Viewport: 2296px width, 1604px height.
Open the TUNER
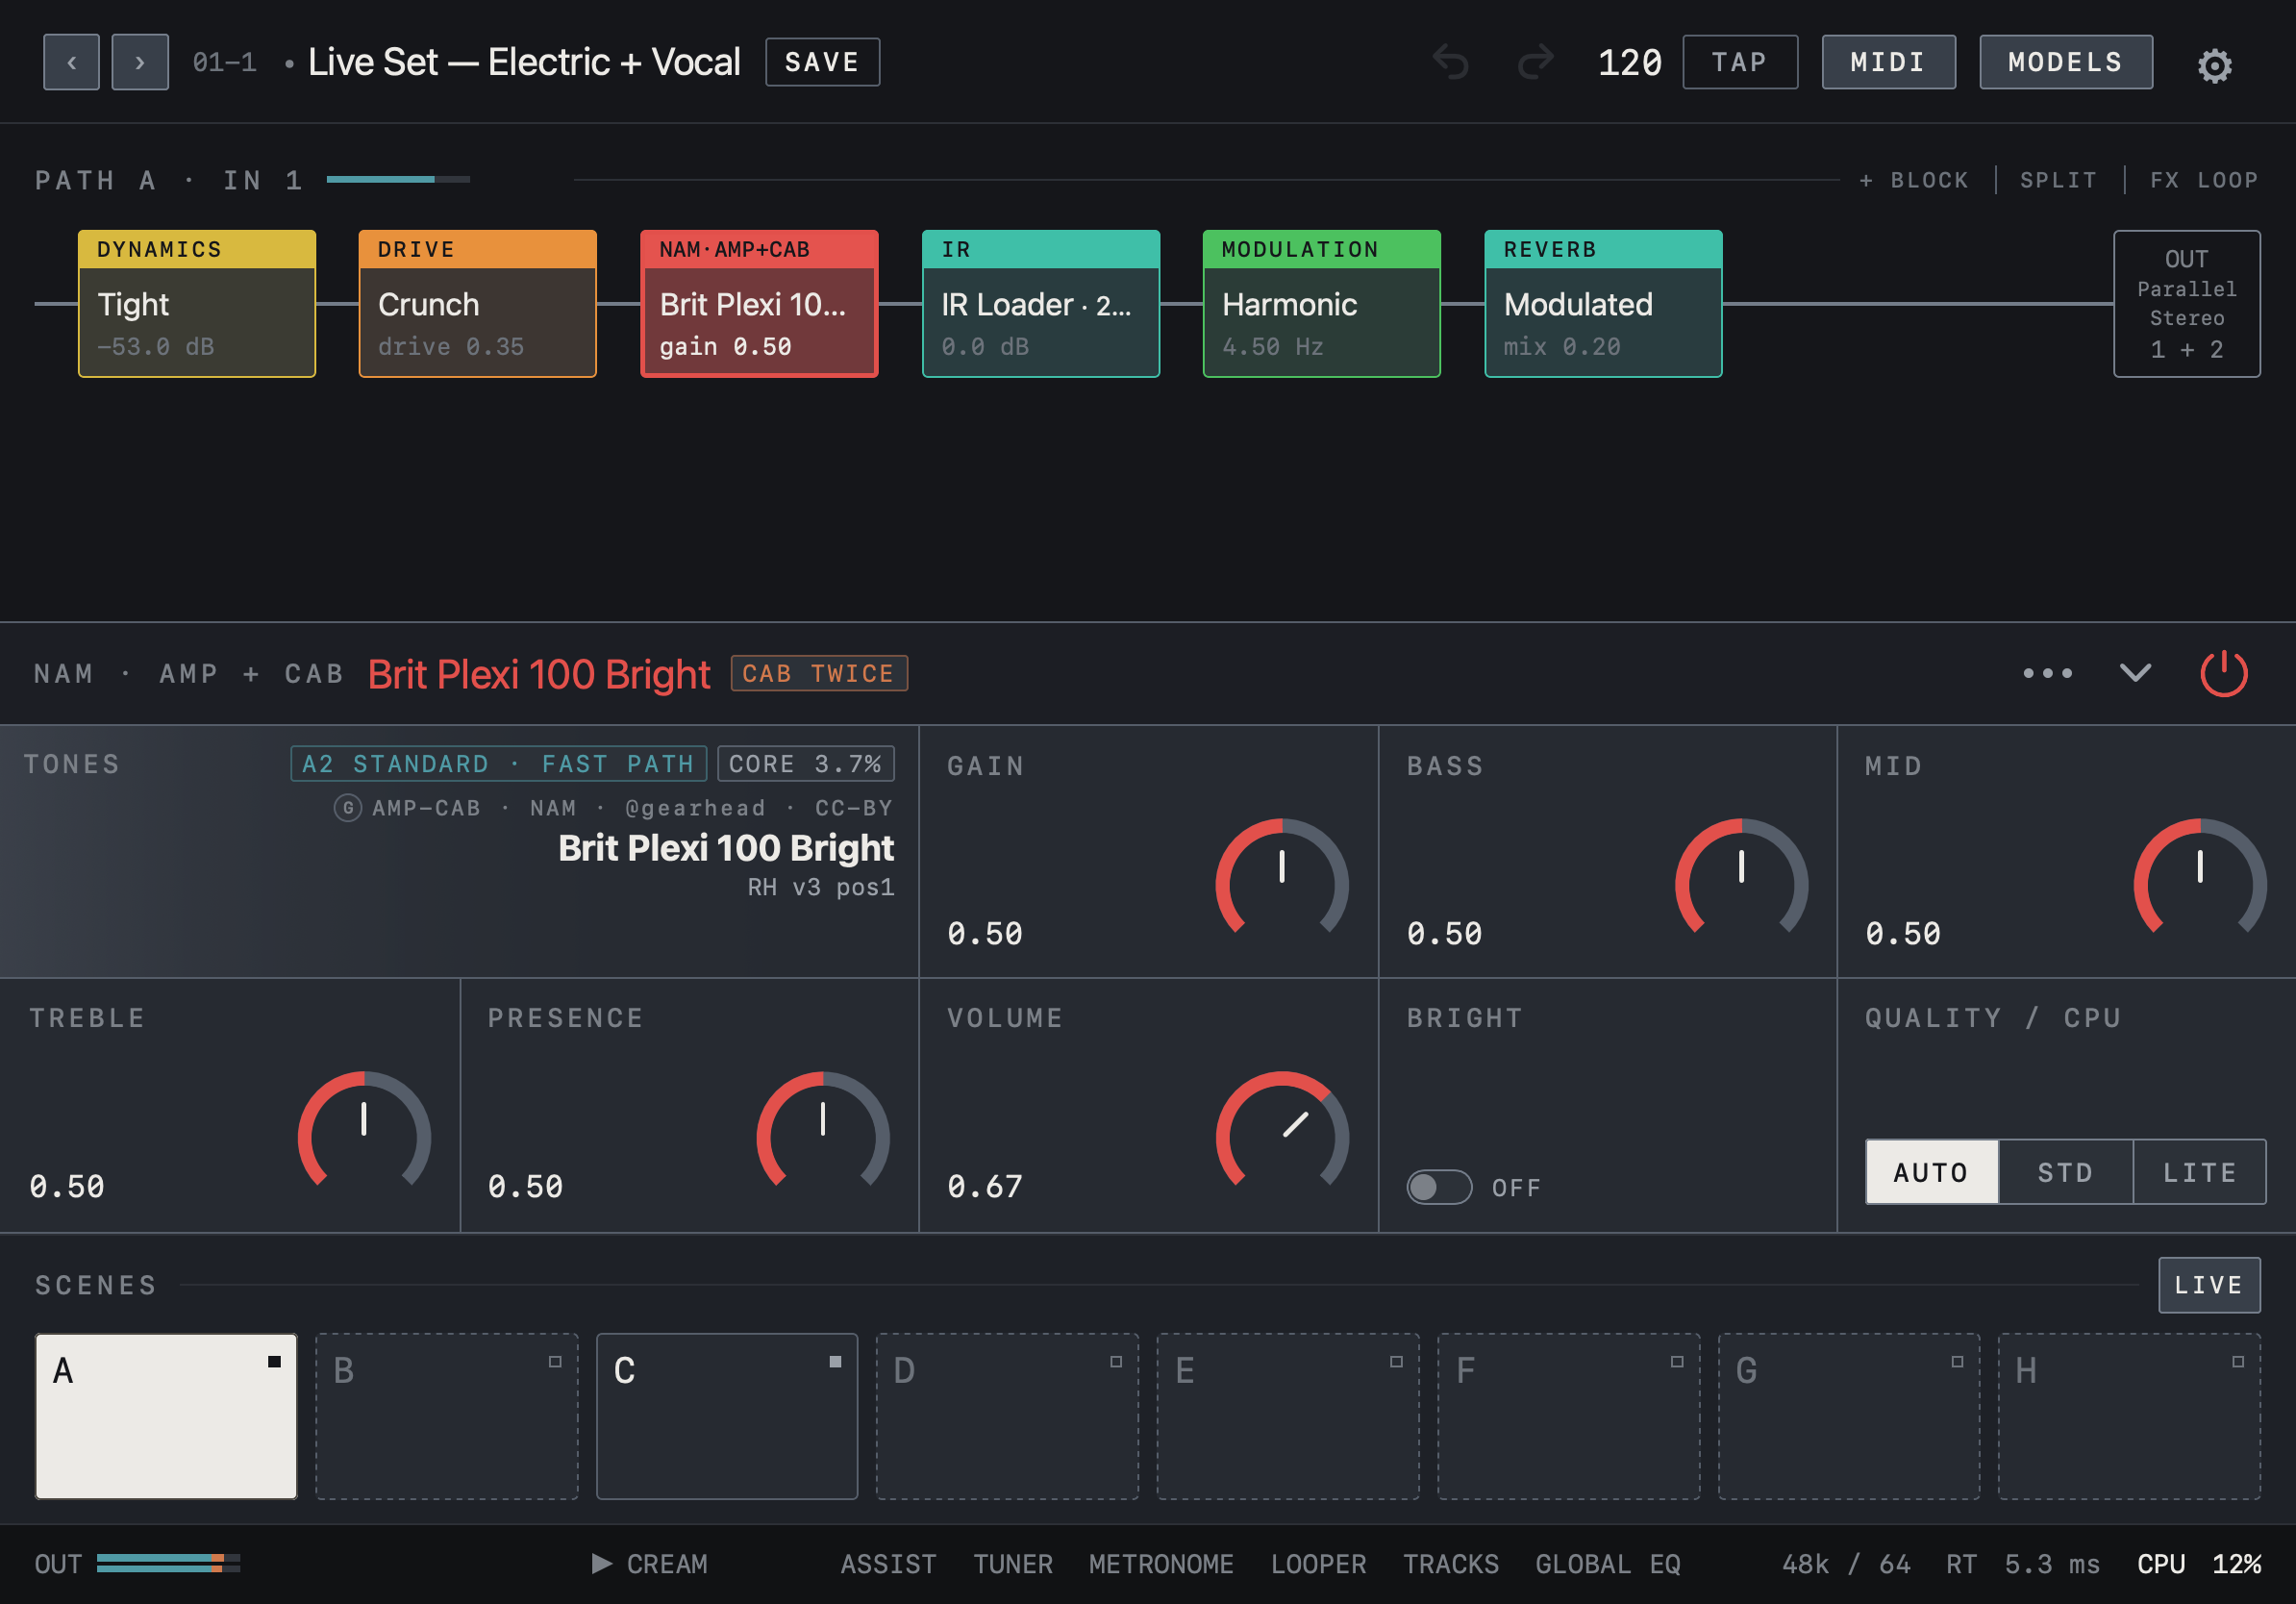[x=1013, y=1563]
